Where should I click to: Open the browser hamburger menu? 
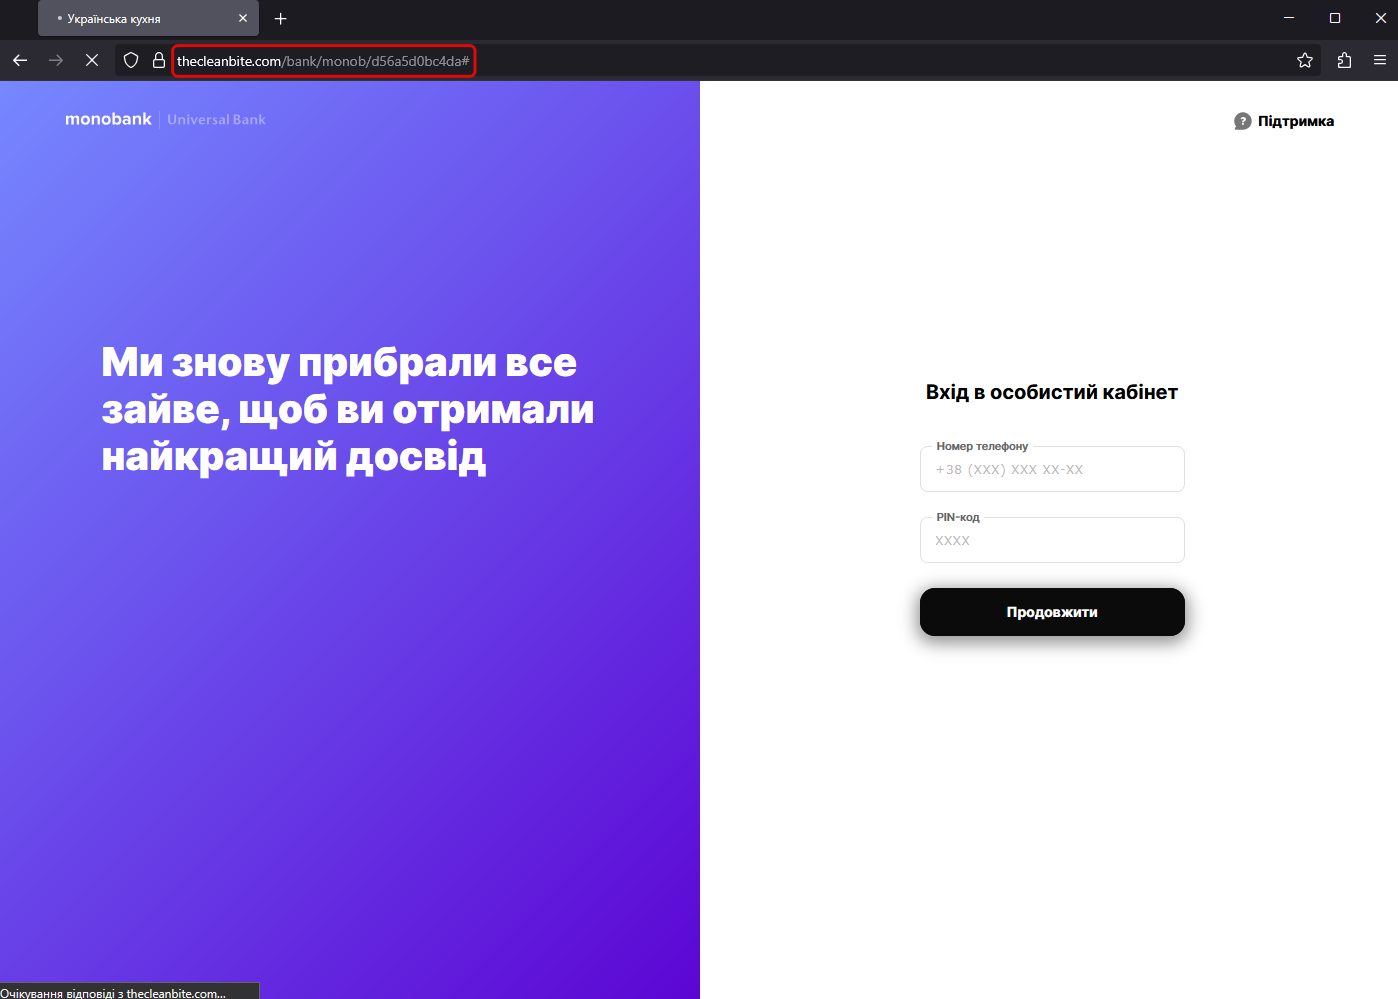click(1380, 60)
